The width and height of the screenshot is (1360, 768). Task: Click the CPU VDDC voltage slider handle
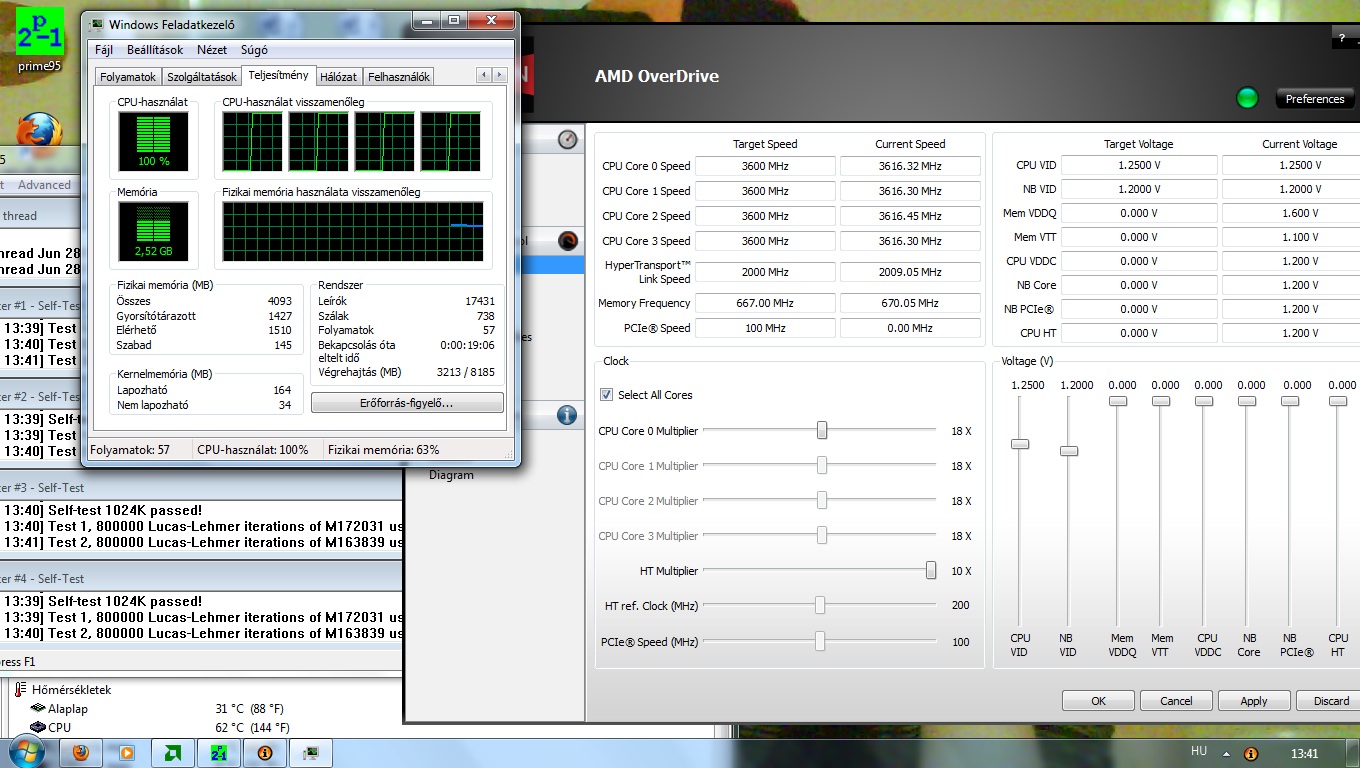tap(1204, 401)
